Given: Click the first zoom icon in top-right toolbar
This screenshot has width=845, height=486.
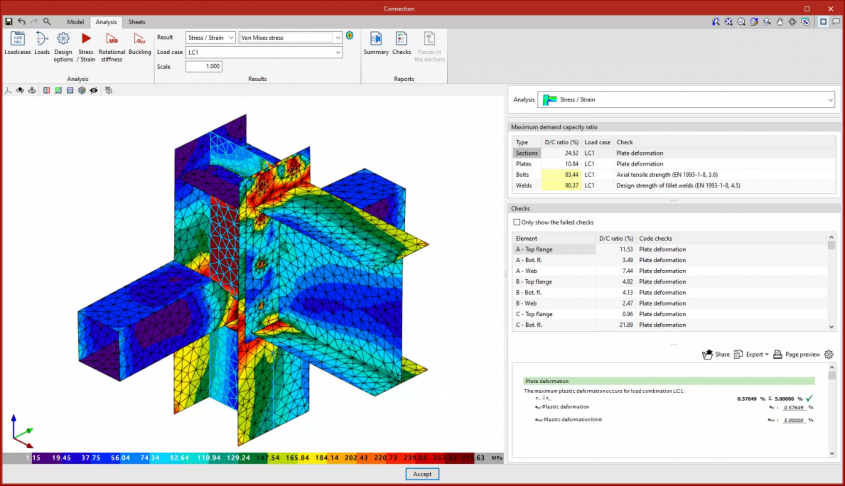Looking at the screenshot, I should 716,22.
